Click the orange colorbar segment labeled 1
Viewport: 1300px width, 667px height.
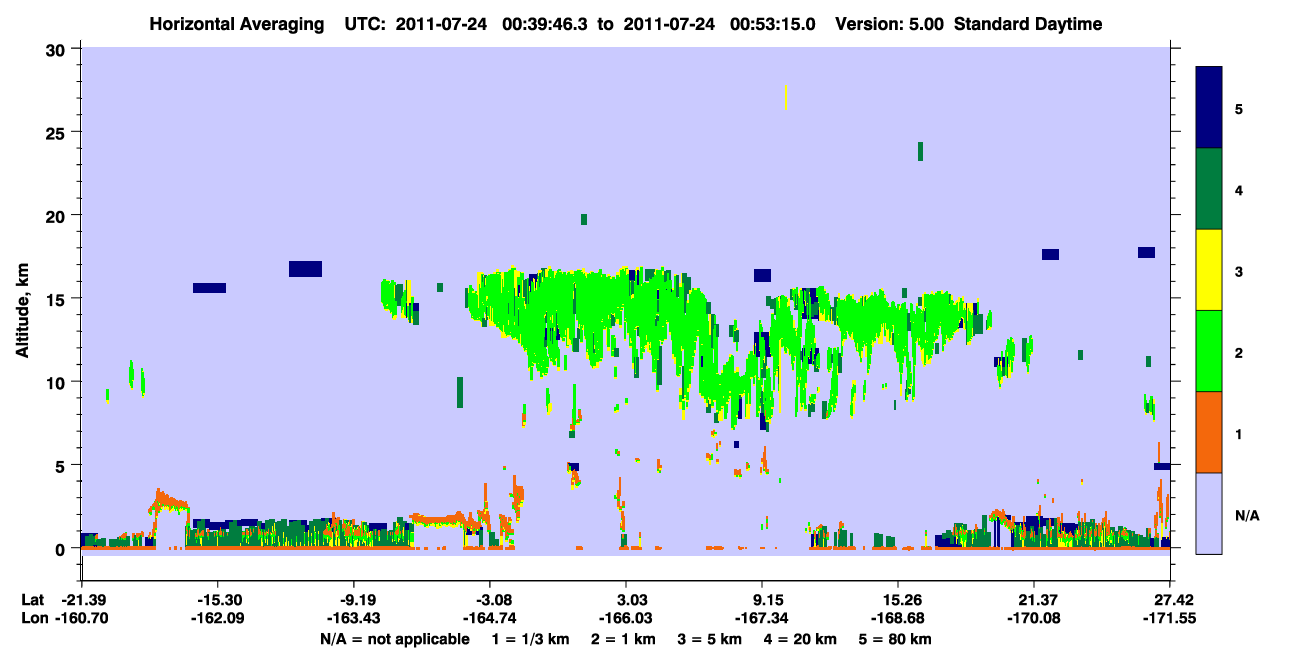click(x=1209, y=432)
